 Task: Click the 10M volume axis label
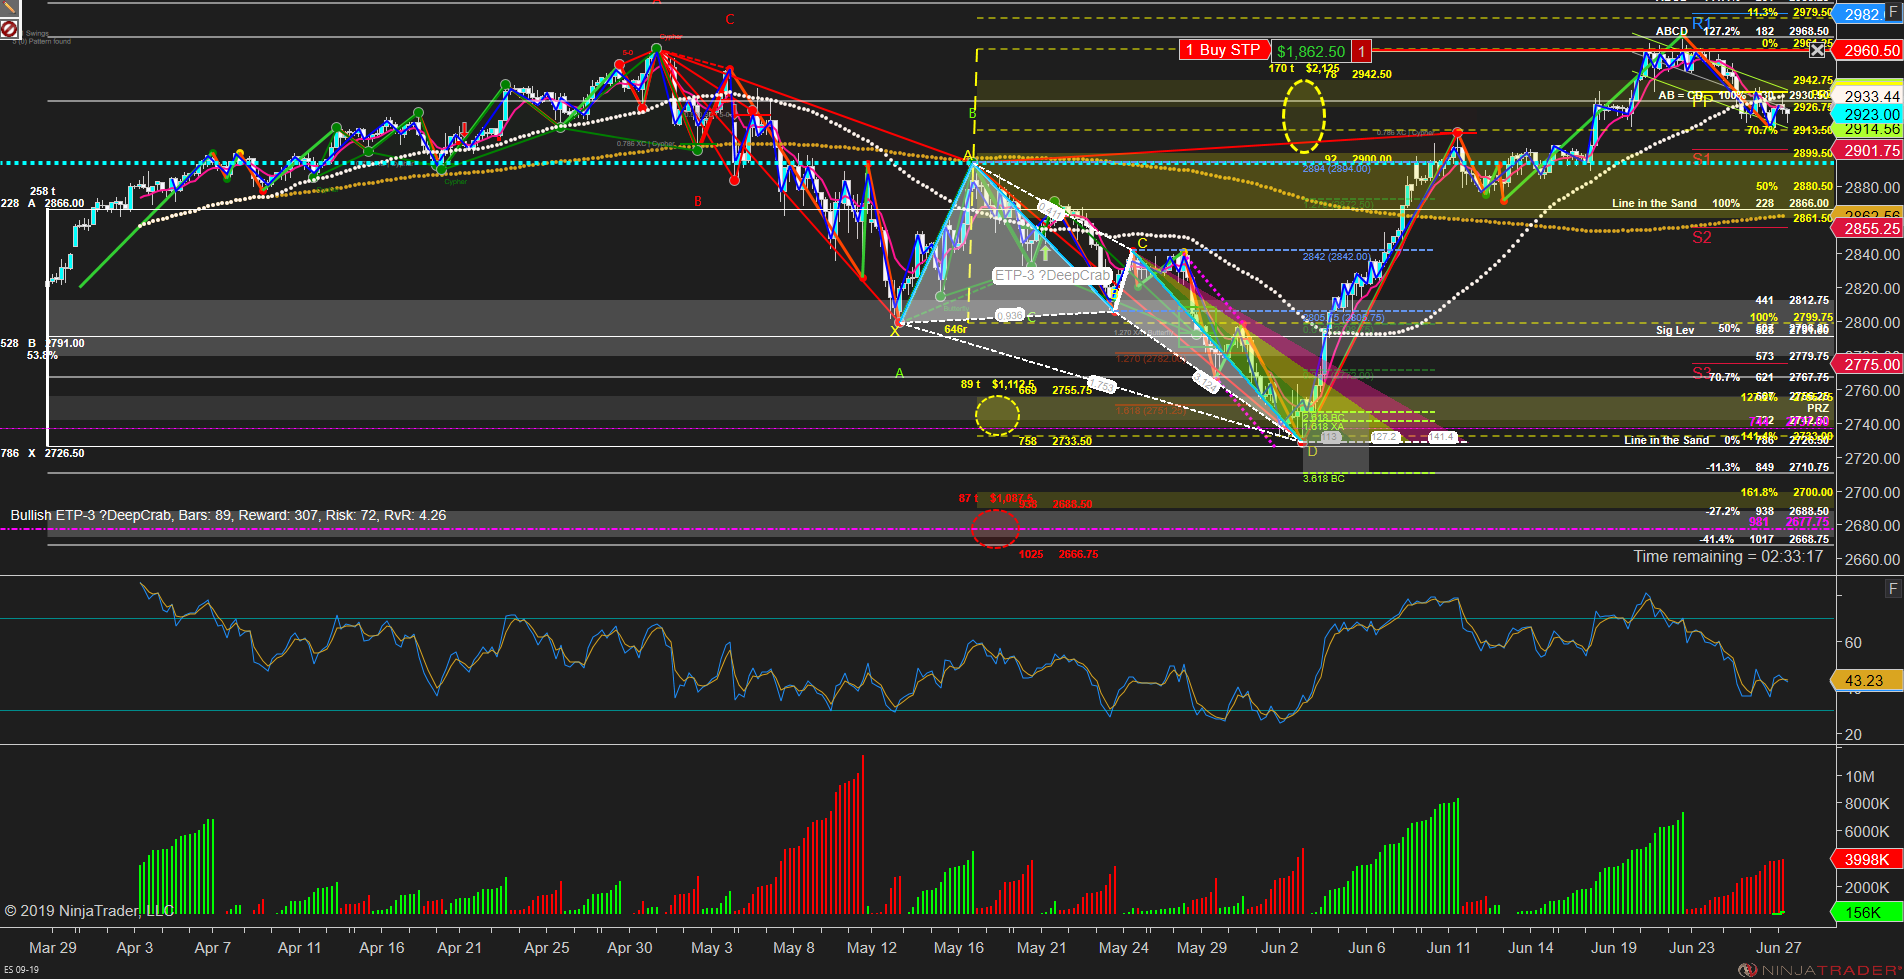click(1860, 776)
